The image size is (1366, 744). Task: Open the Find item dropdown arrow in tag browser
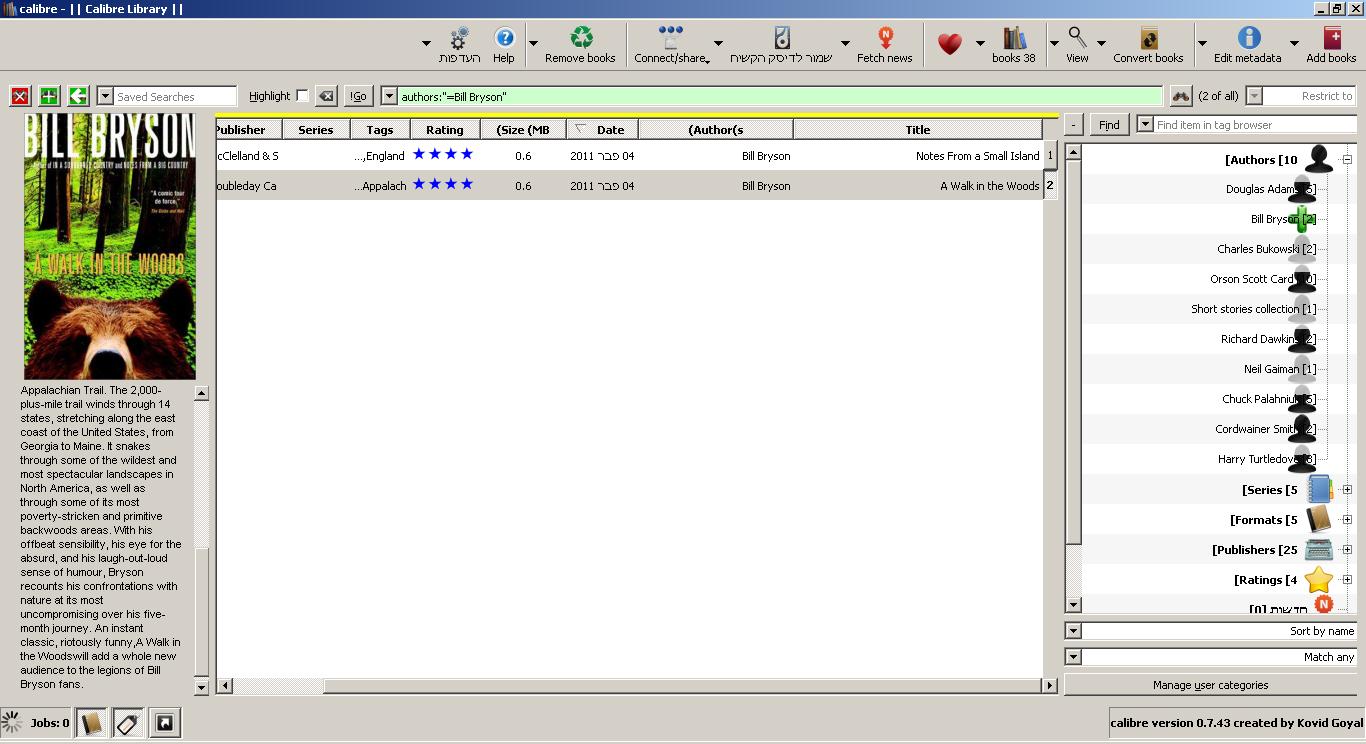[1145, 125]
